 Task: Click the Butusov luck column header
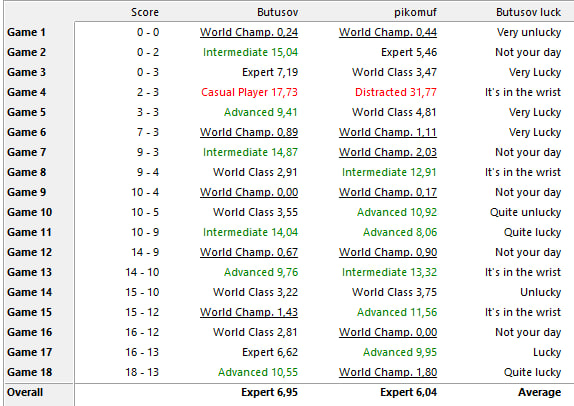point(528,12)
